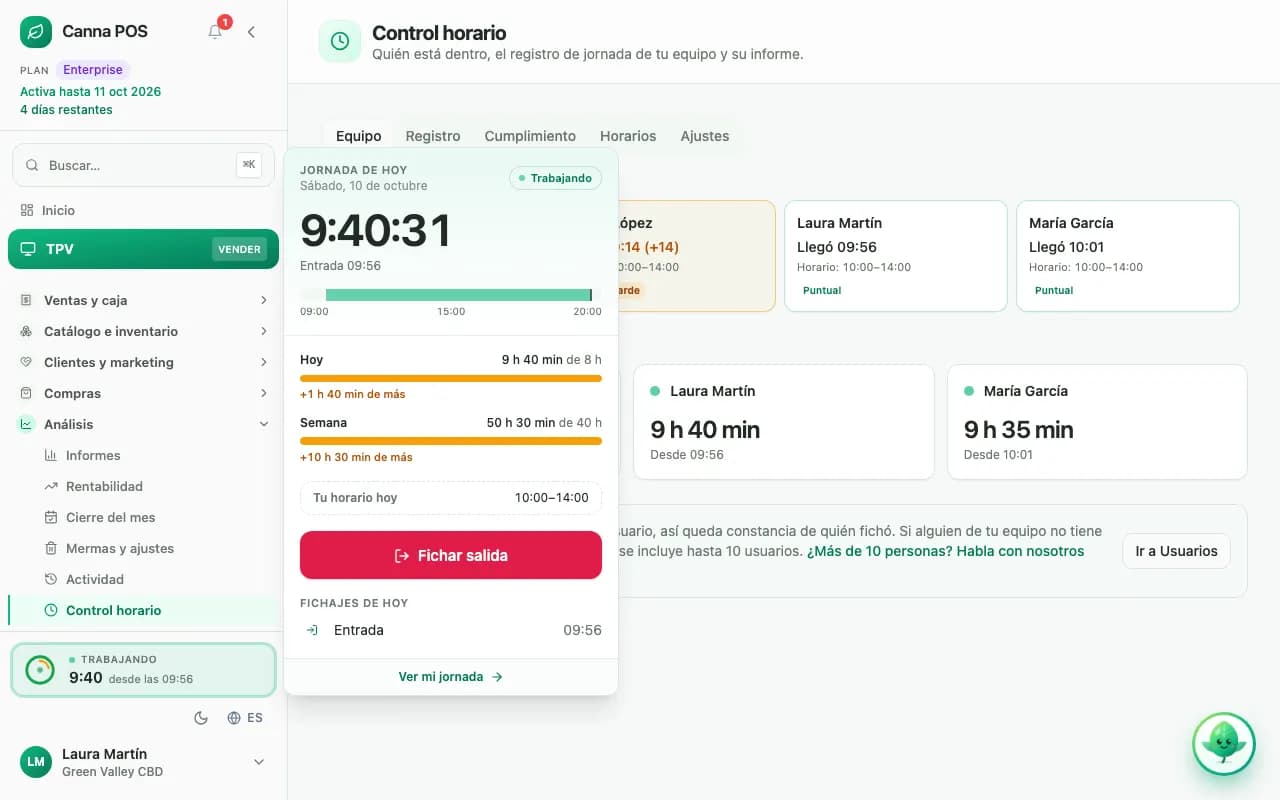This screenshot has width=1280, height=800.
Task: Open the leaf mascot assistant
Action: pos(1223,743)
